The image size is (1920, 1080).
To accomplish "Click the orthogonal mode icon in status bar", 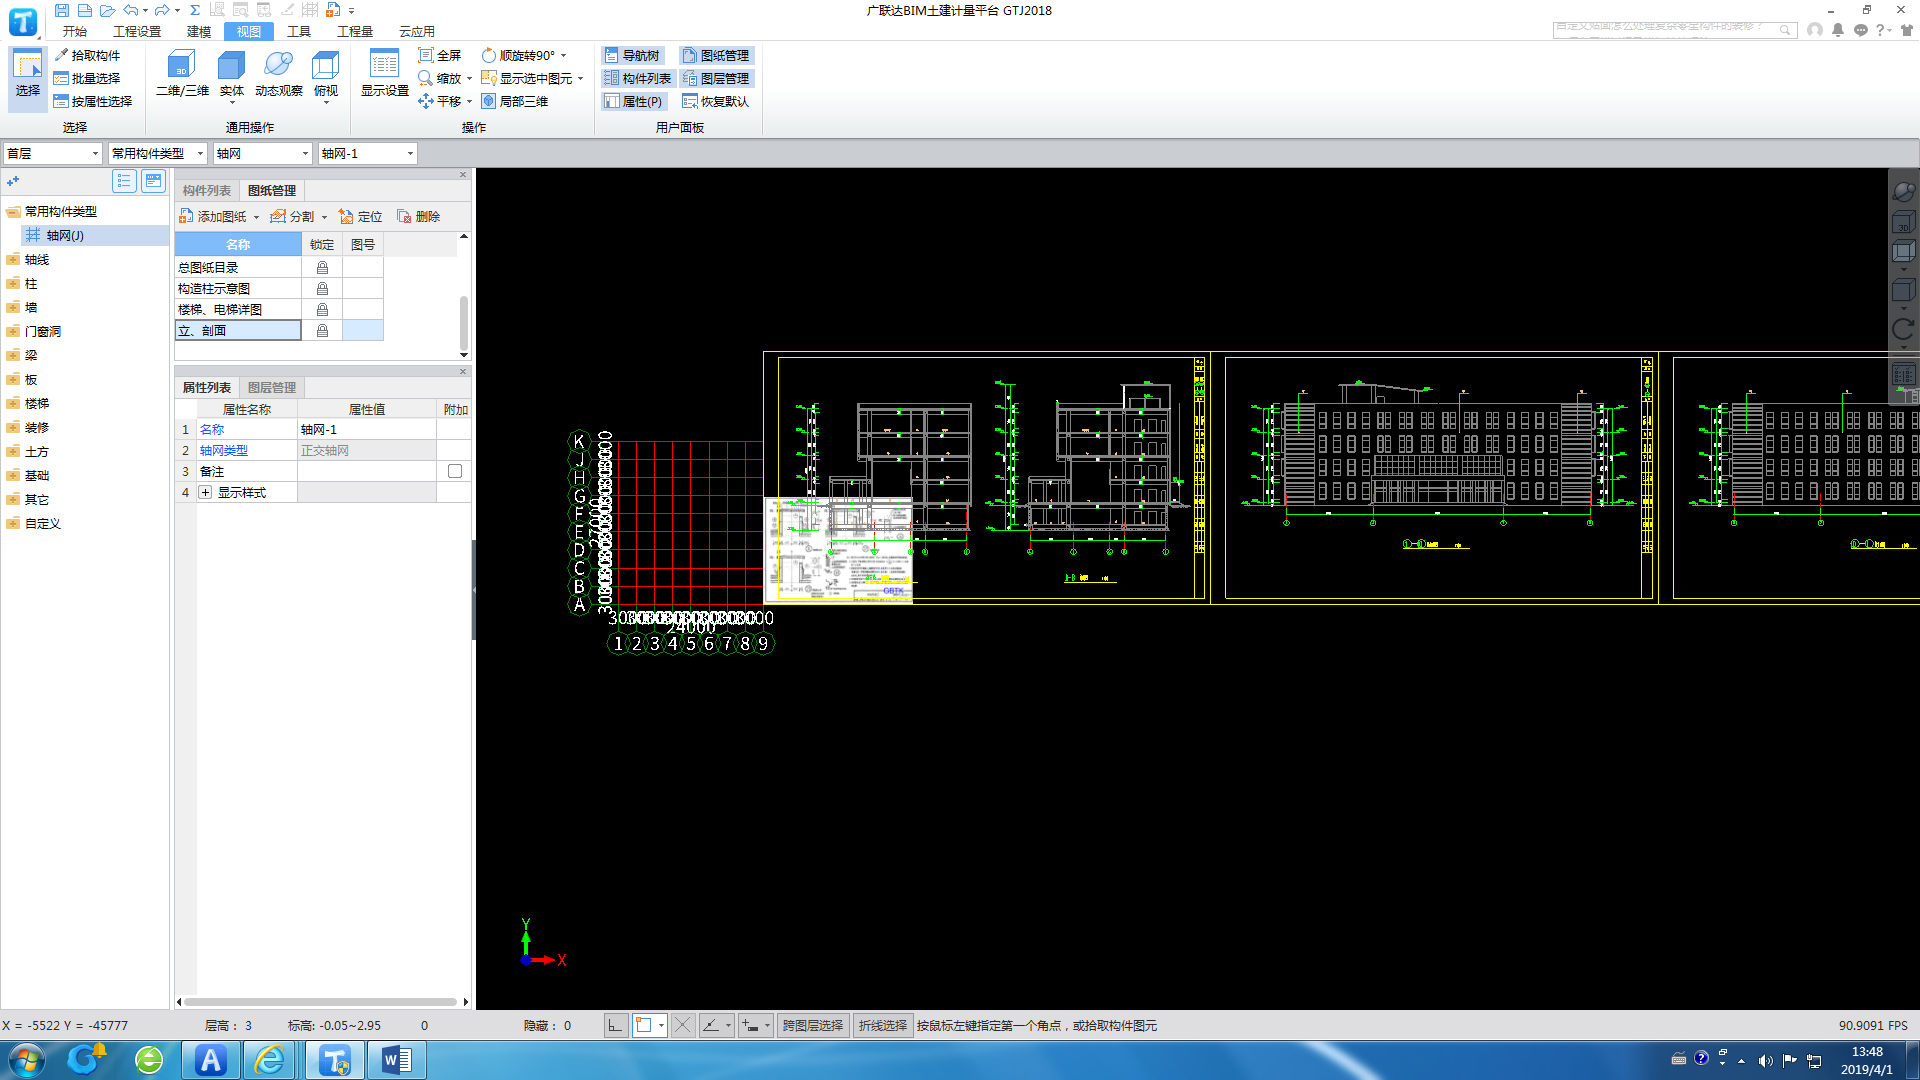I will [616, 1025].
